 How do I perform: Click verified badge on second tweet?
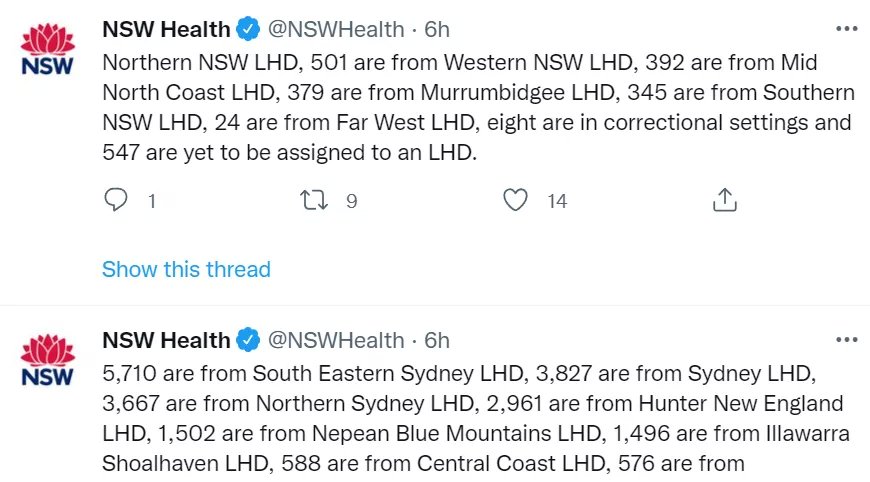248,340
